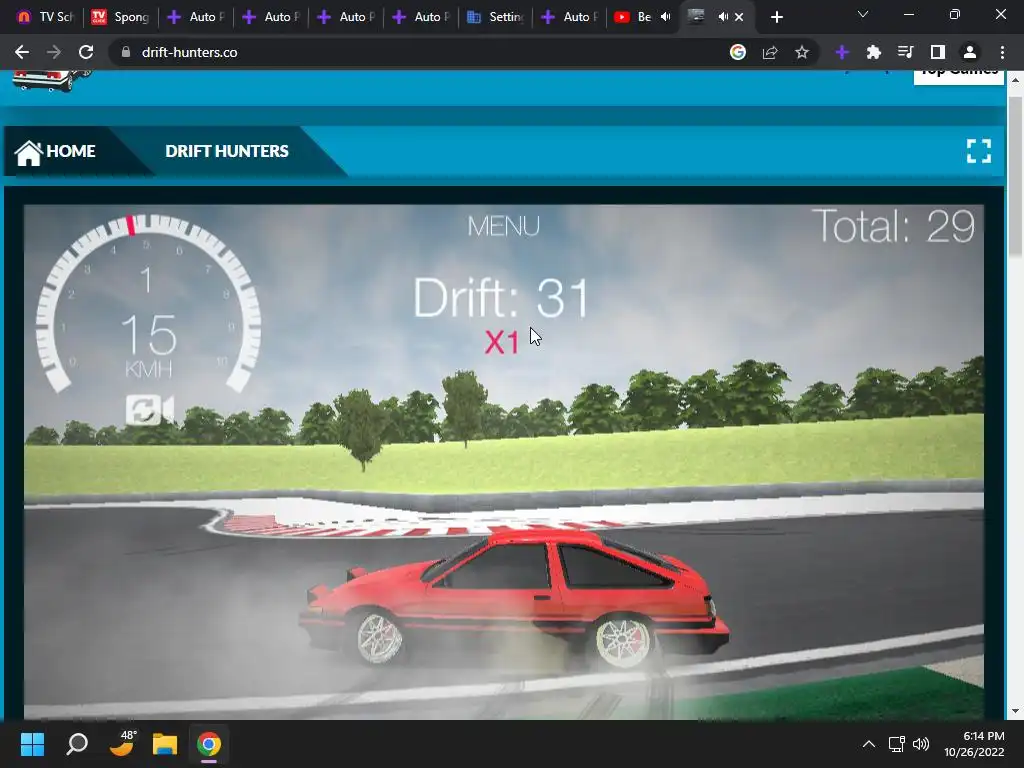
Task: Click the Google icon in address bar
Action: [738, 52]
